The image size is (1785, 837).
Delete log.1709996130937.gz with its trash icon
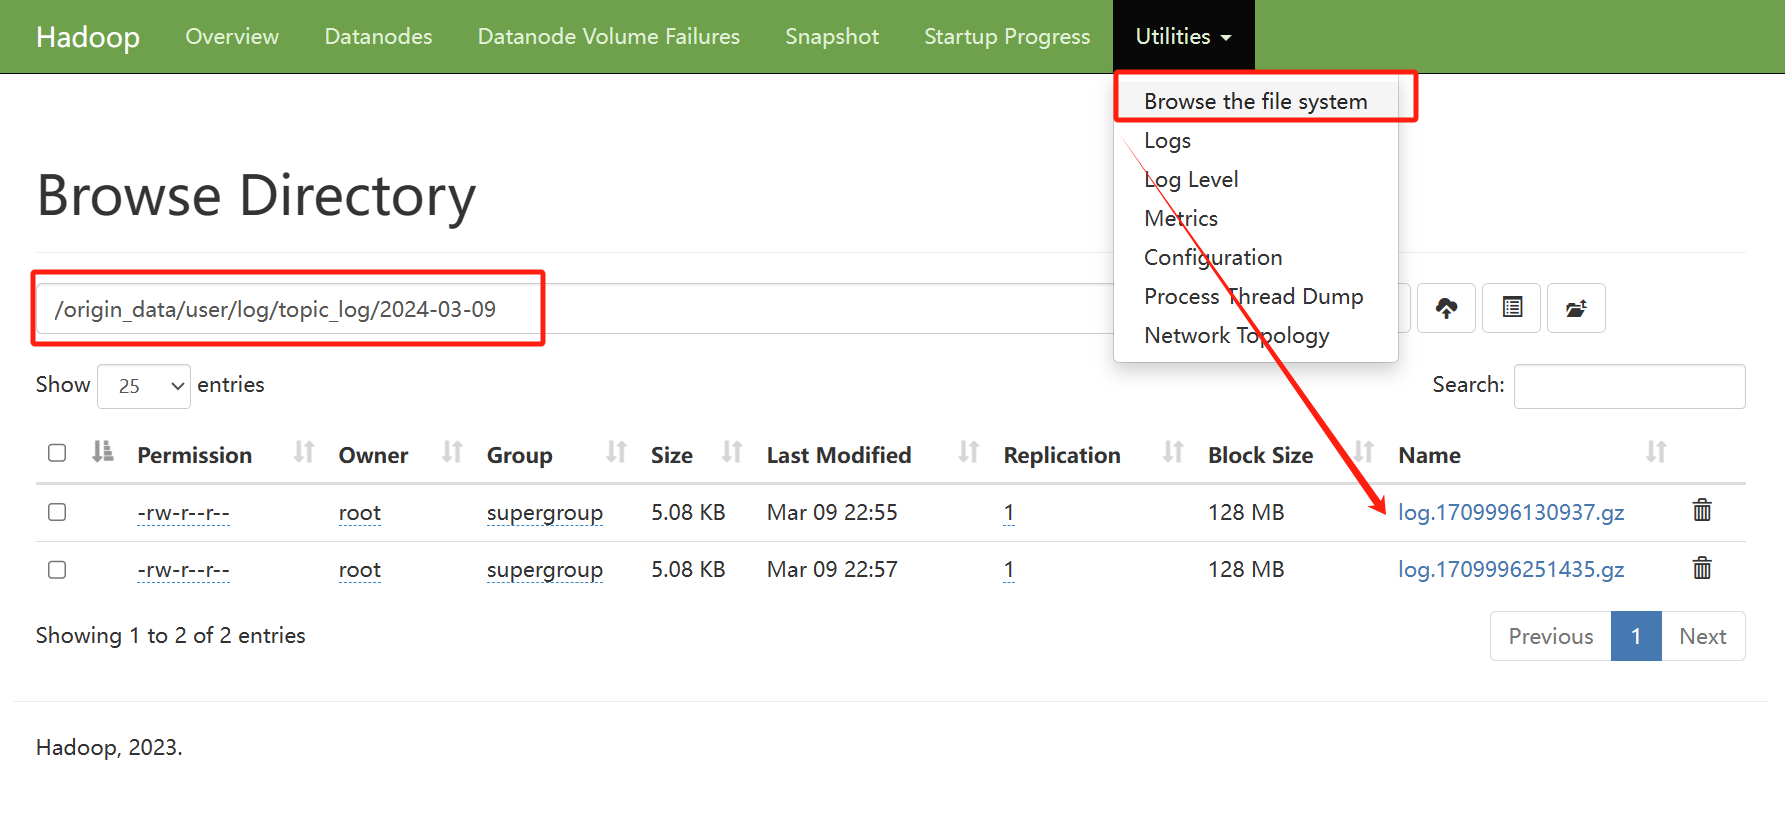(x=1702, y=511)
